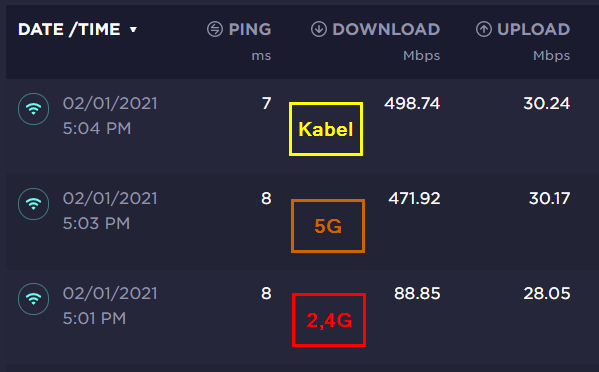Open result with 498.74 Mbps download
599x372 pixels.
click(412, 104)
